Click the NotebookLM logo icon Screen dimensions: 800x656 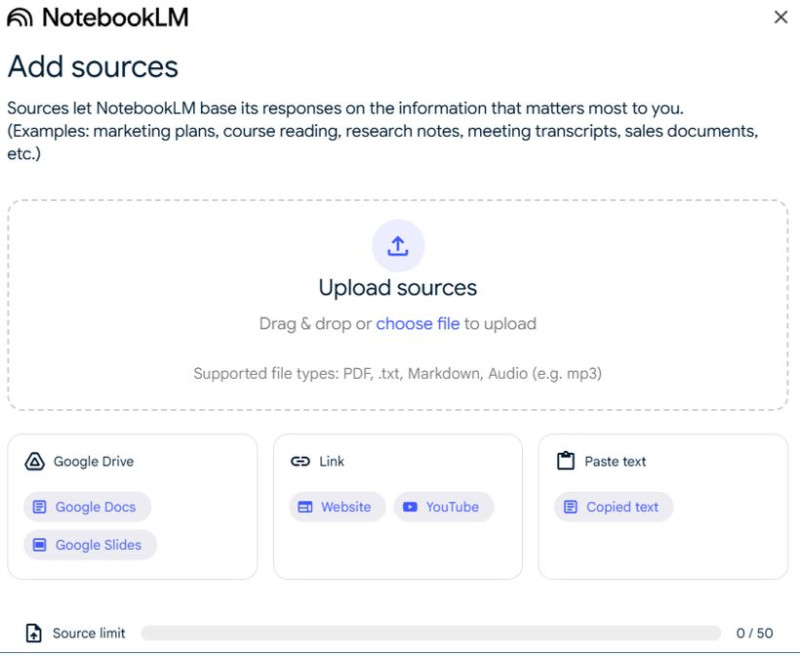(20, 17)
